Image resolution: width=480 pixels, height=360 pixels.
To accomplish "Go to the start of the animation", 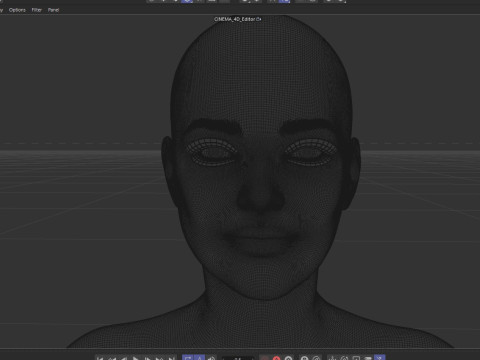I will [x=100, y=358].
